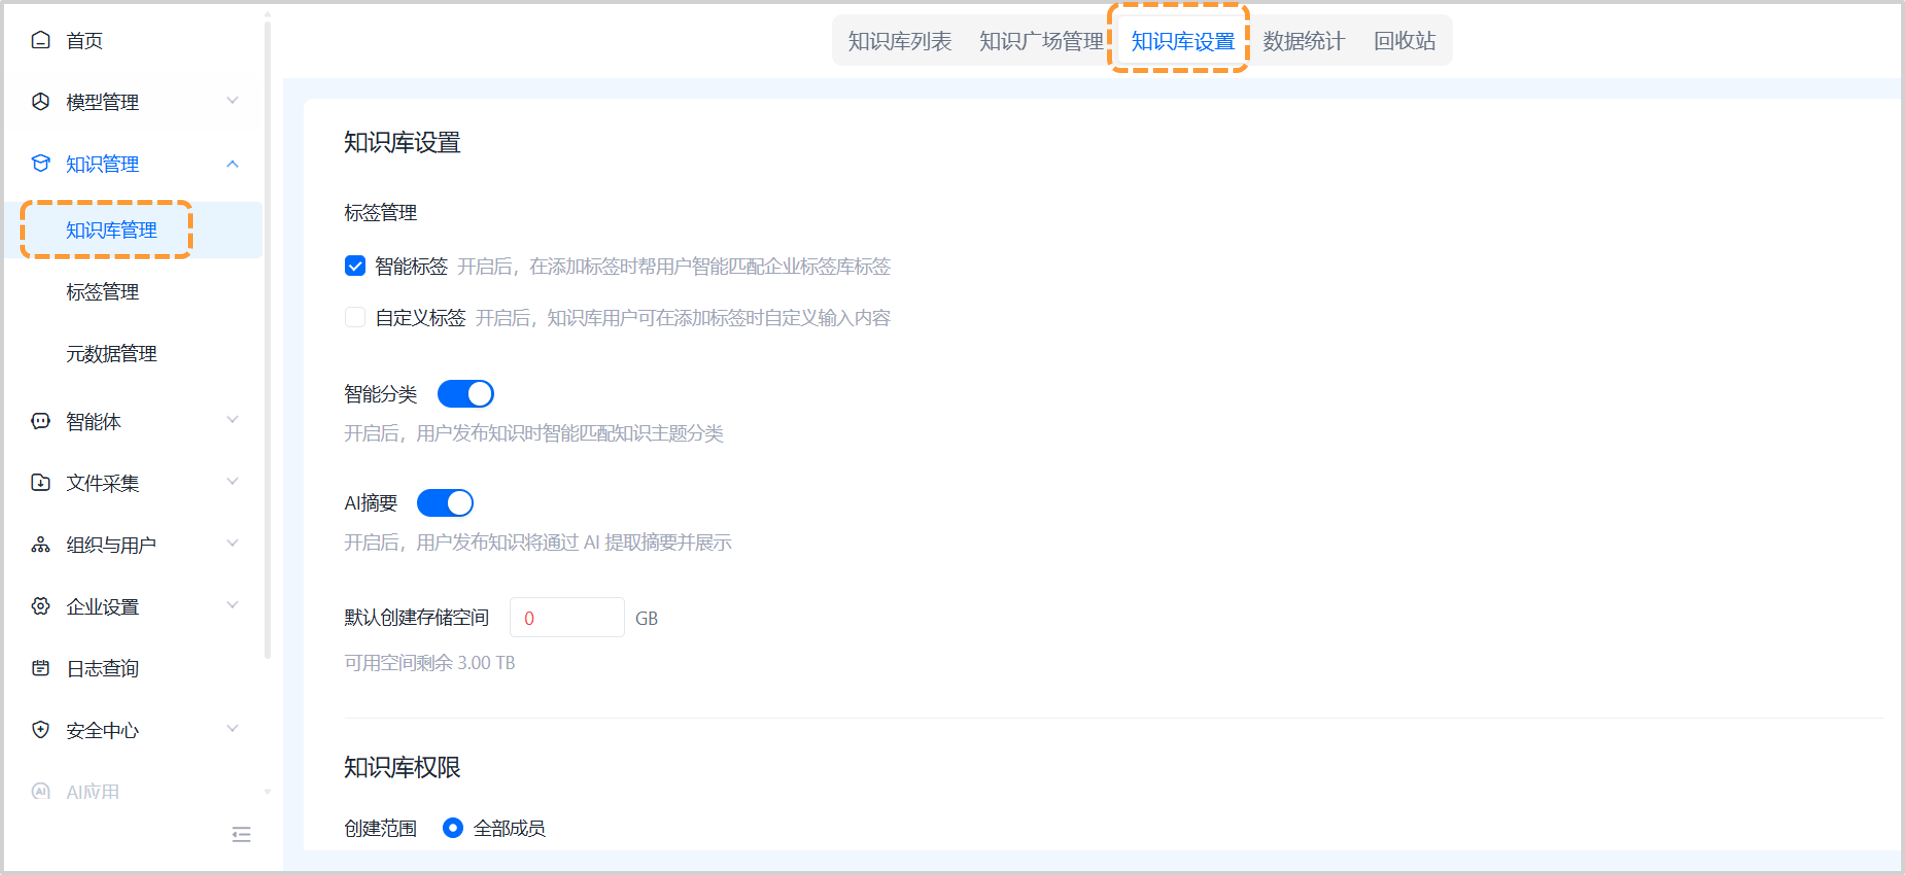The width and height of the screenshot is (1905, 875).
Task: Click the 智能体 chat bubble icon
Action: [41, 421]
